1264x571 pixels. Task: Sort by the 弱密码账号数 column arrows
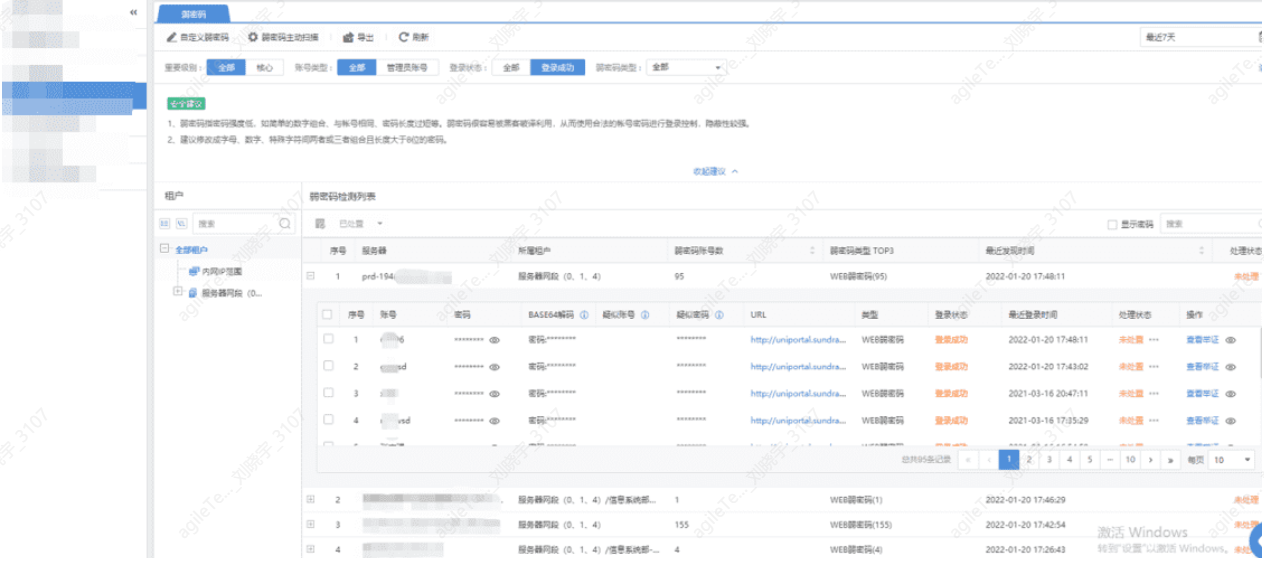click(810, 250)
